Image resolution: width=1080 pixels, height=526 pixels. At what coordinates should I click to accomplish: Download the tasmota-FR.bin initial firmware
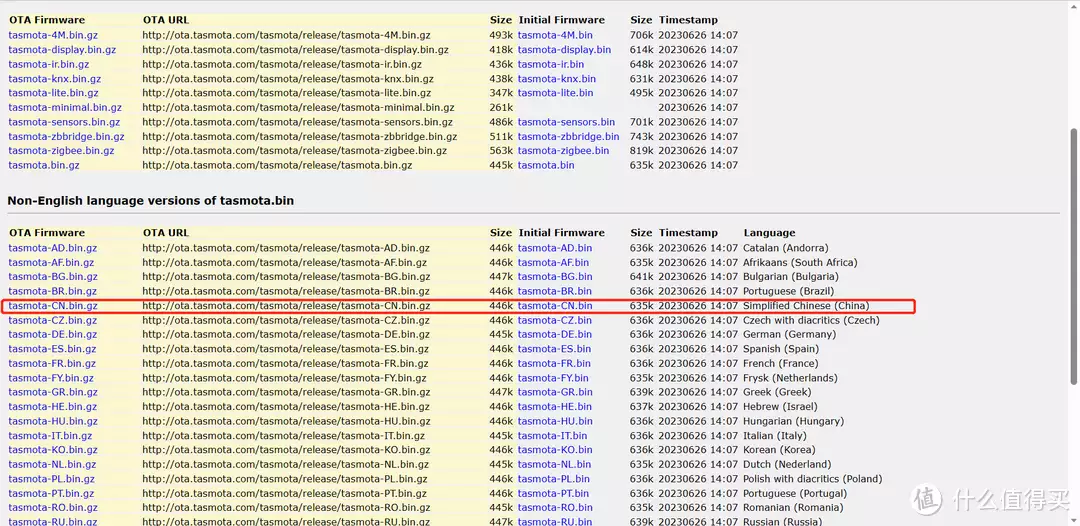click(x=554, y=364)
